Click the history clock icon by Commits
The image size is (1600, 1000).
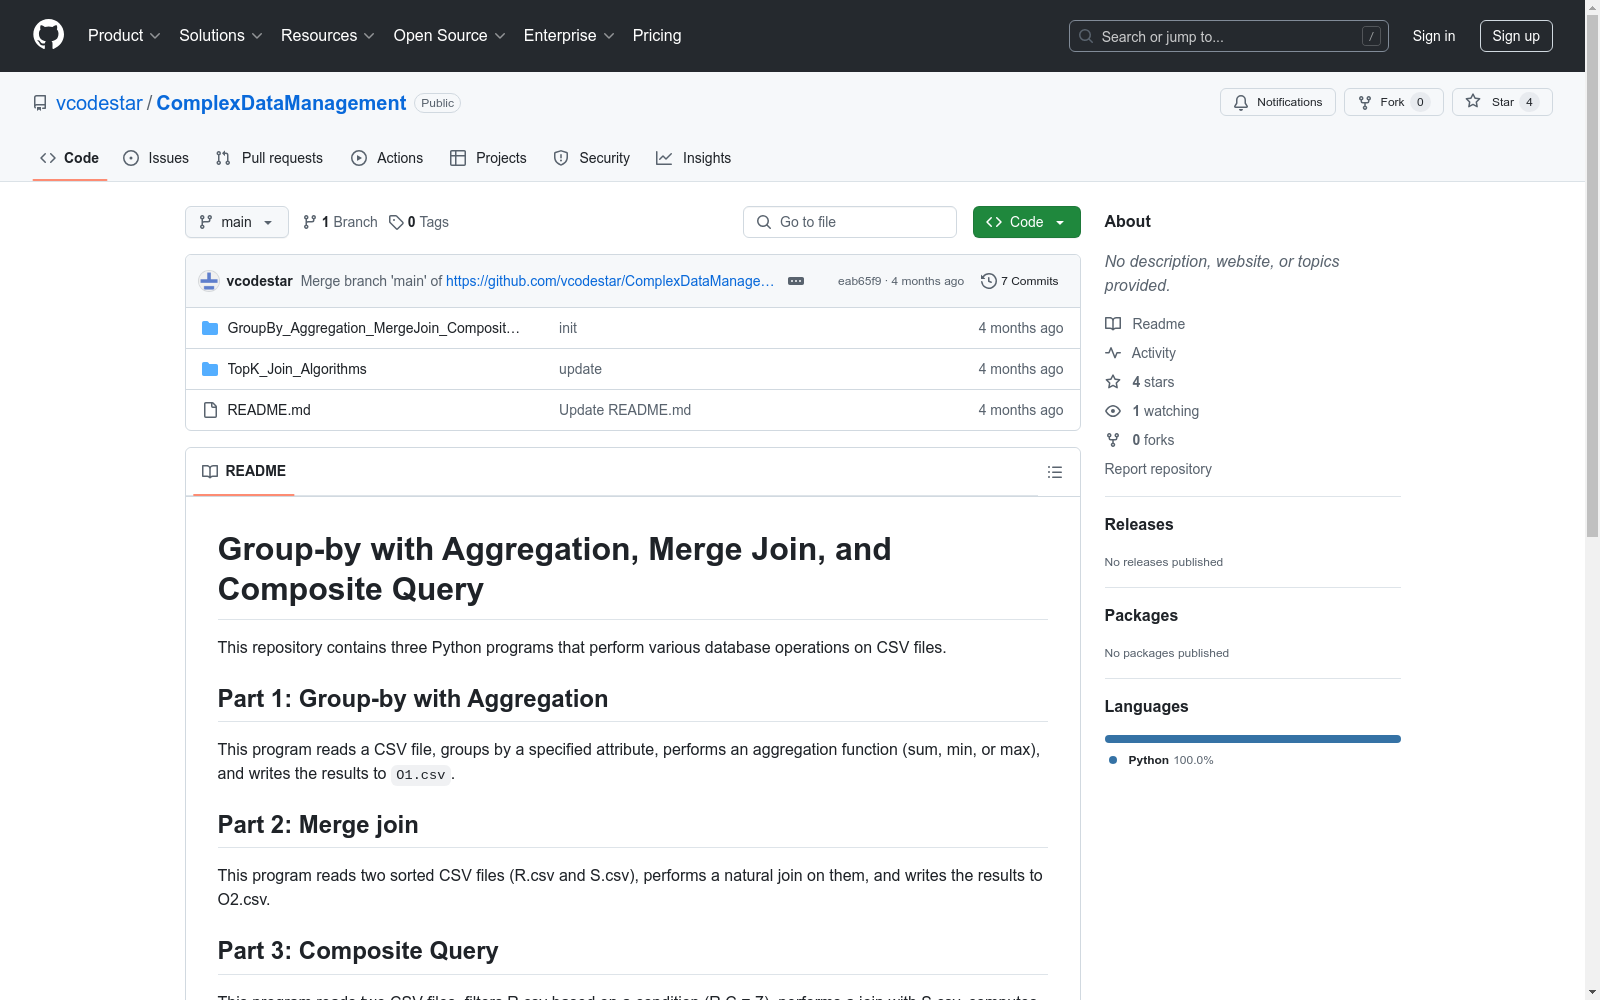[989, 281]
